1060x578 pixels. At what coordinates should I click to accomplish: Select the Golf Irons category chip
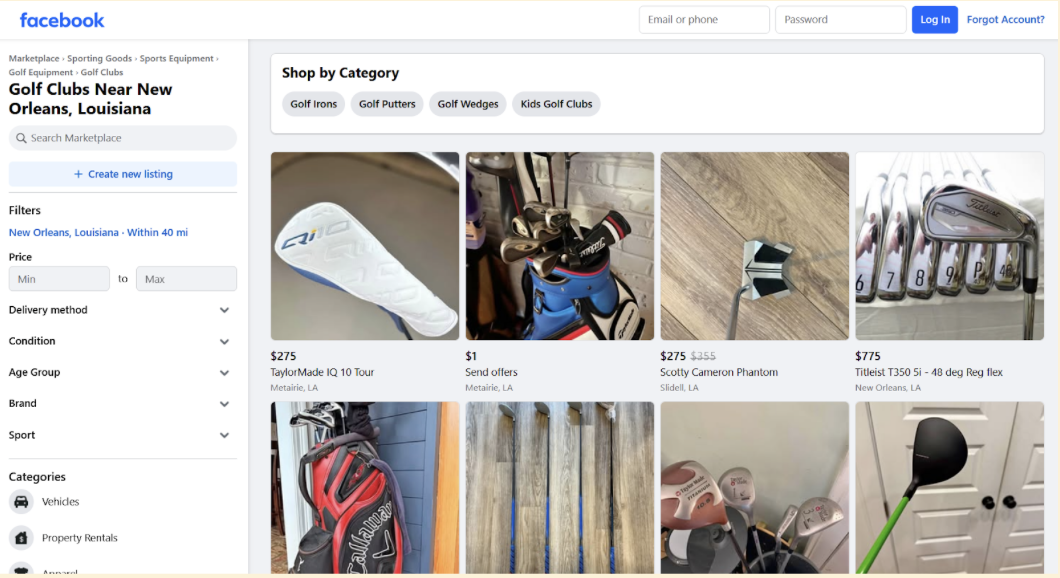(x=313, y=103)
